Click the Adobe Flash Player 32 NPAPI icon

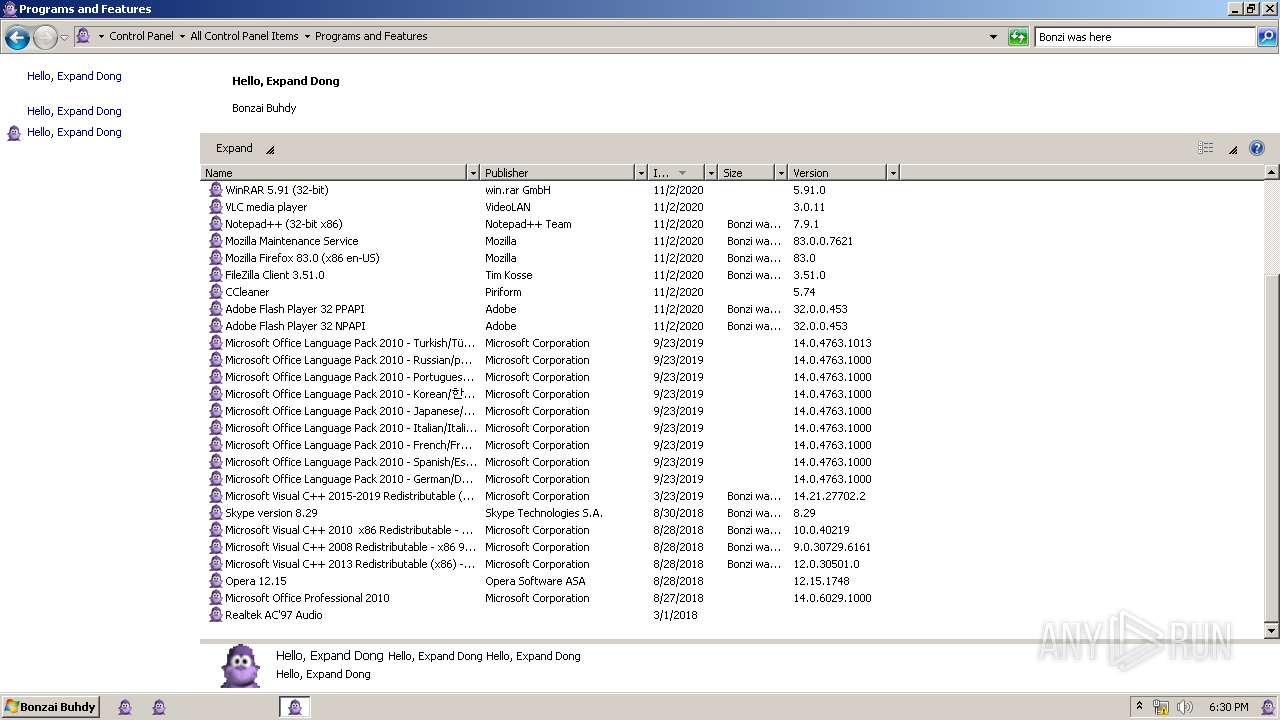click(215, 326)
